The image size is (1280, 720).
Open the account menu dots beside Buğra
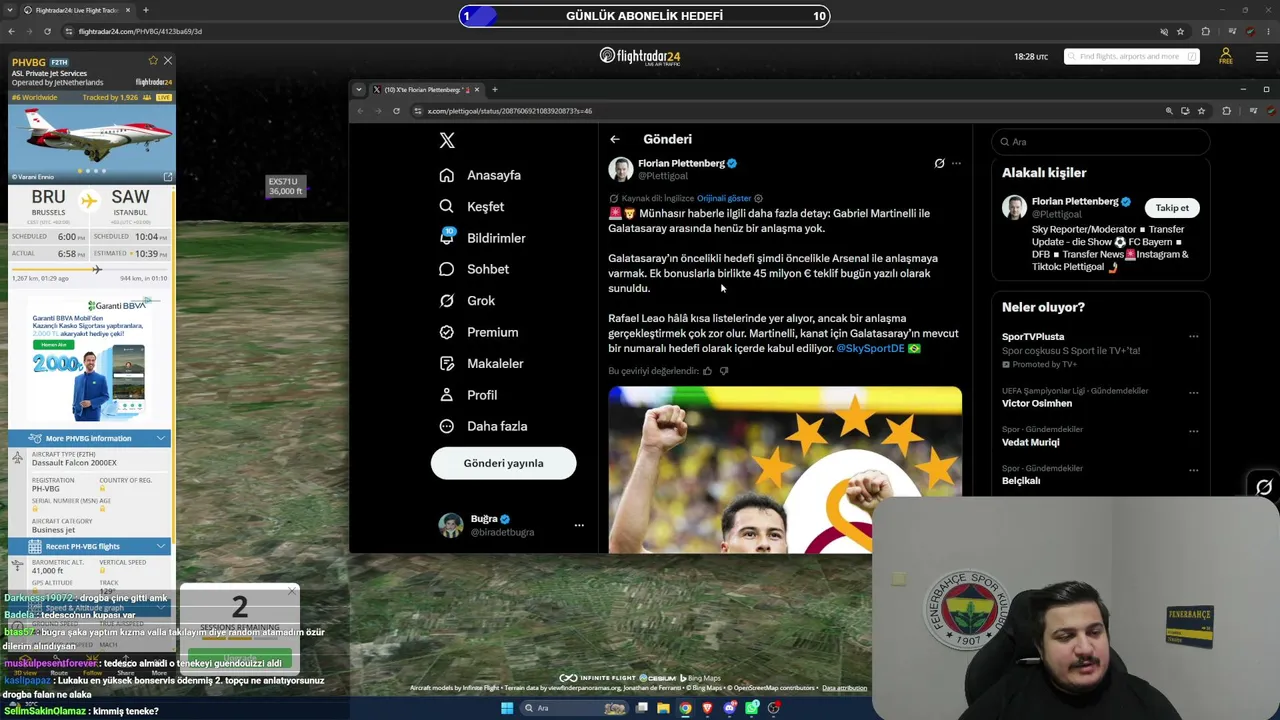(x=579, y=525)
